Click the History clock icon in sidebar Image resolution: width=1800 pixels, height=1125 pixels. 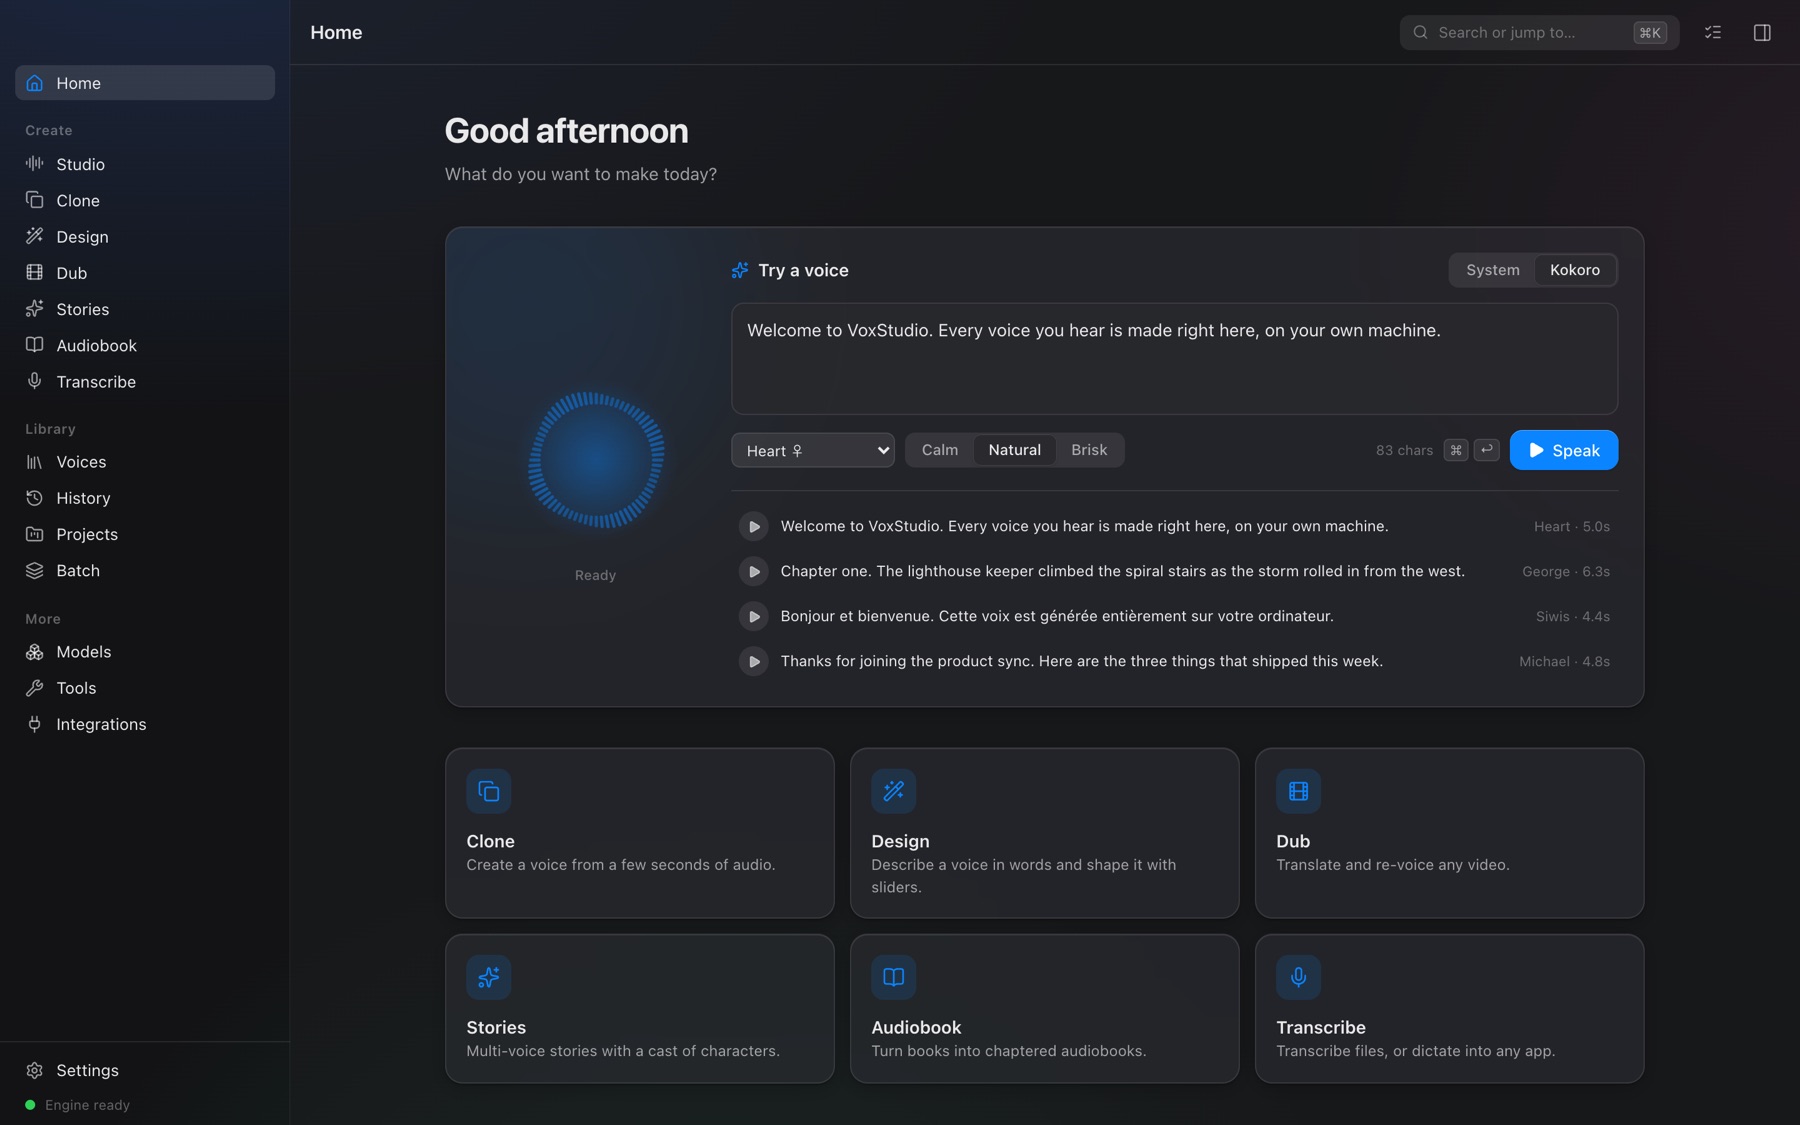(x=34, y=498)
